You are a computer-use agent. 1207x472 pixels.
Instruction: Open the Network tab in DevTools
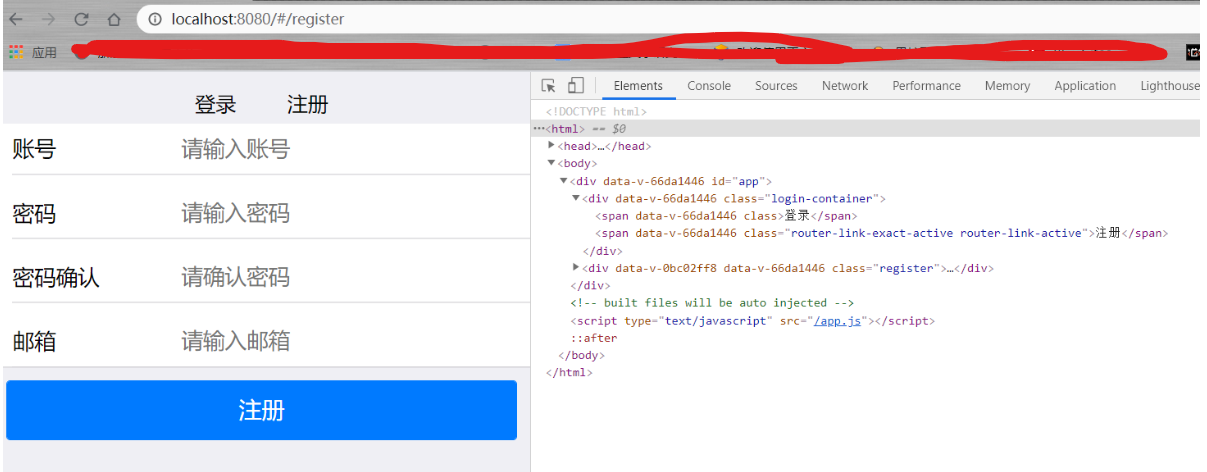tap(845, 86)
